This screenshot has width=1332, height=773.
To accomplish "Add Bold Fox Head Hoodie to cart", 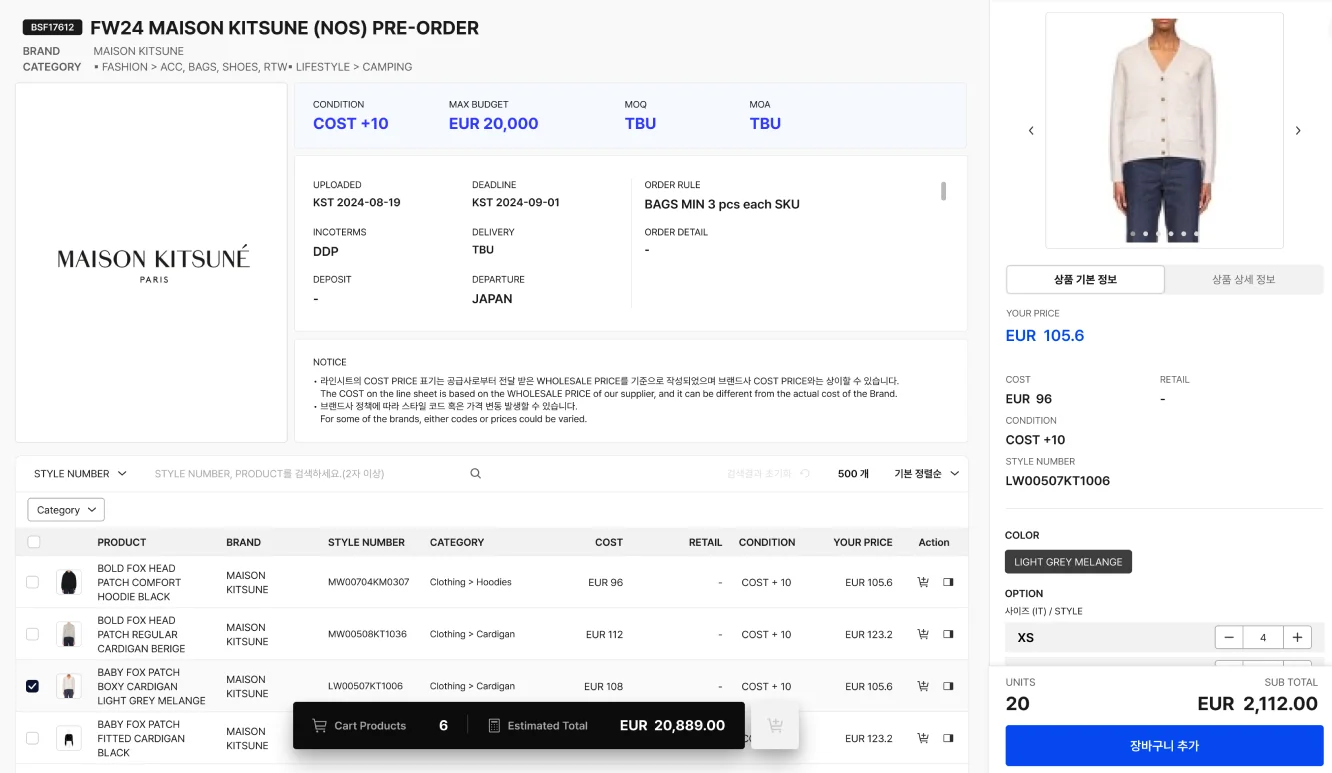I will (x=923, y=582).
